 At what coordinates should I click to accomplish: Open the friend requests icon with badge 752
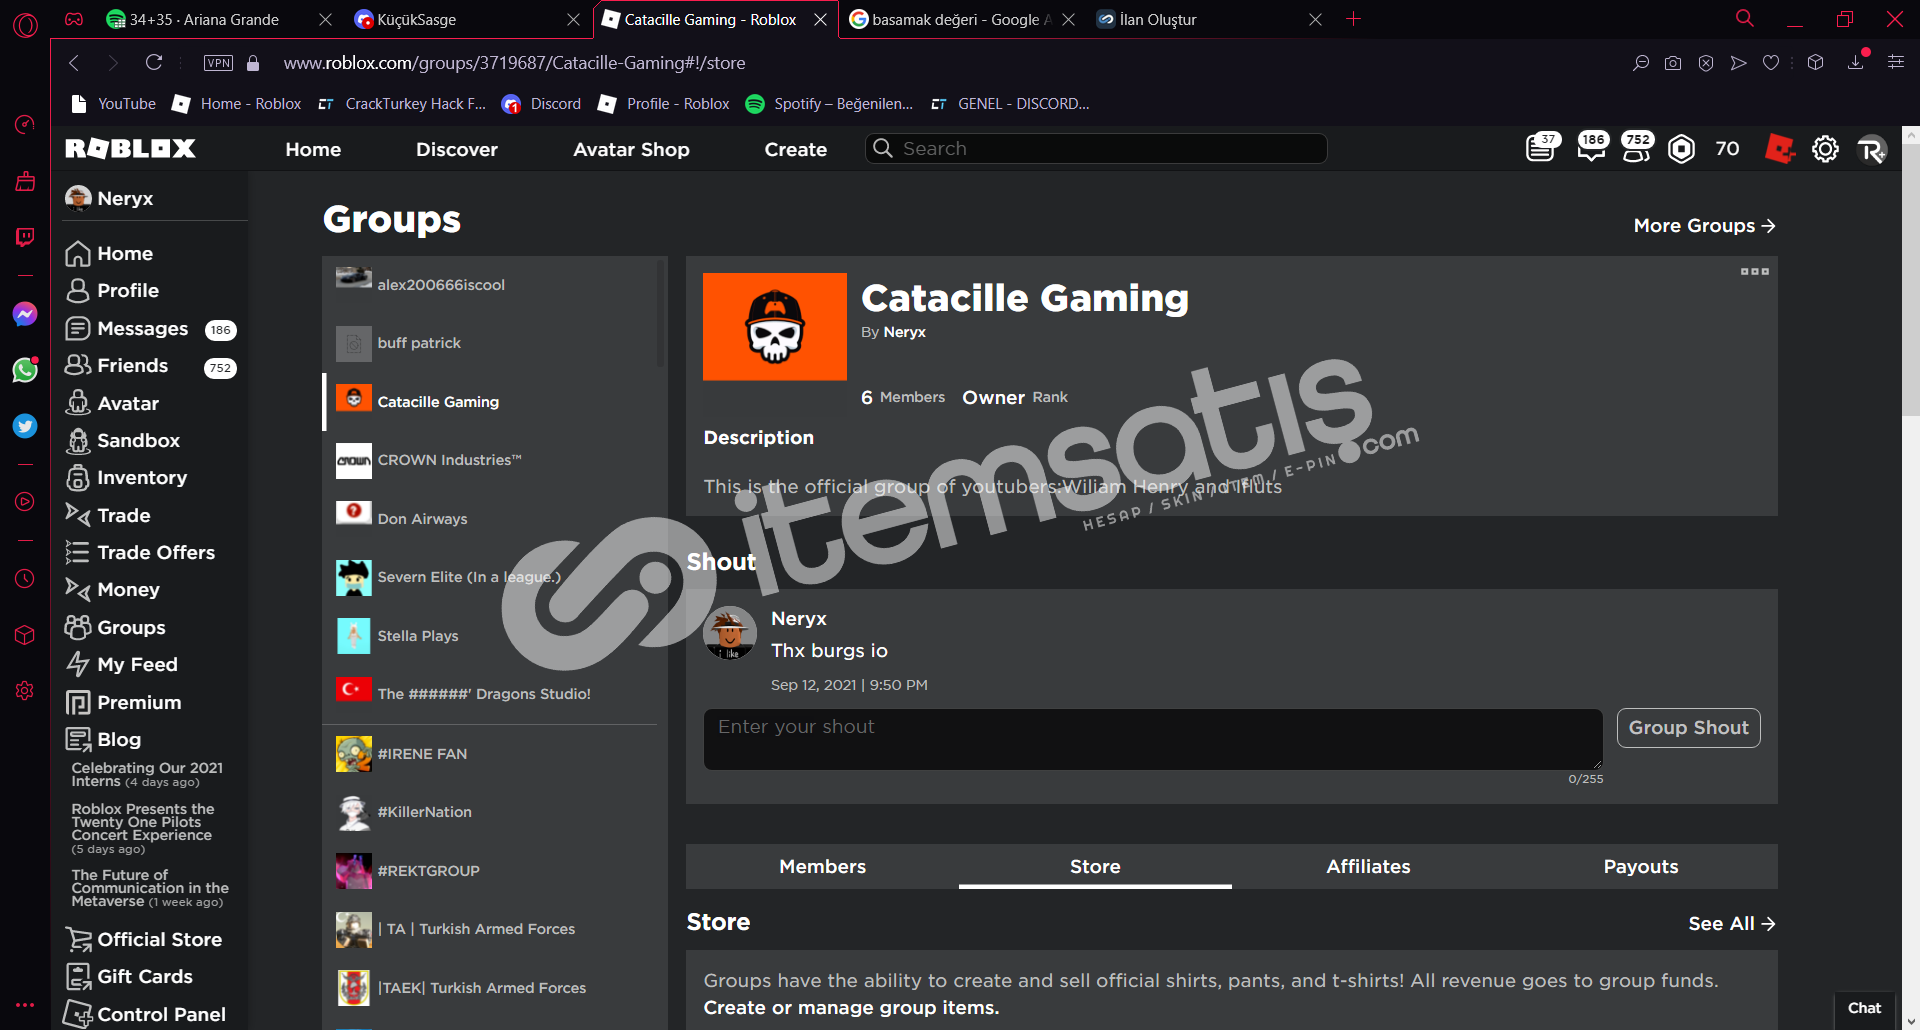[x=1636, y=148]
